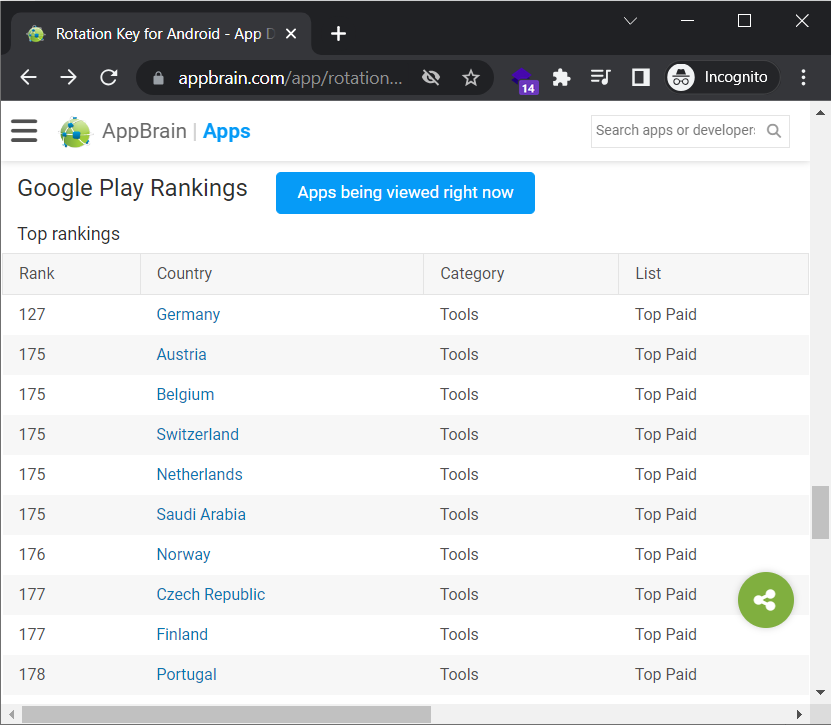Click the Top rankings subheading
Image resolution: width=831 pixels, height=725 pixels.
[69, 234]
